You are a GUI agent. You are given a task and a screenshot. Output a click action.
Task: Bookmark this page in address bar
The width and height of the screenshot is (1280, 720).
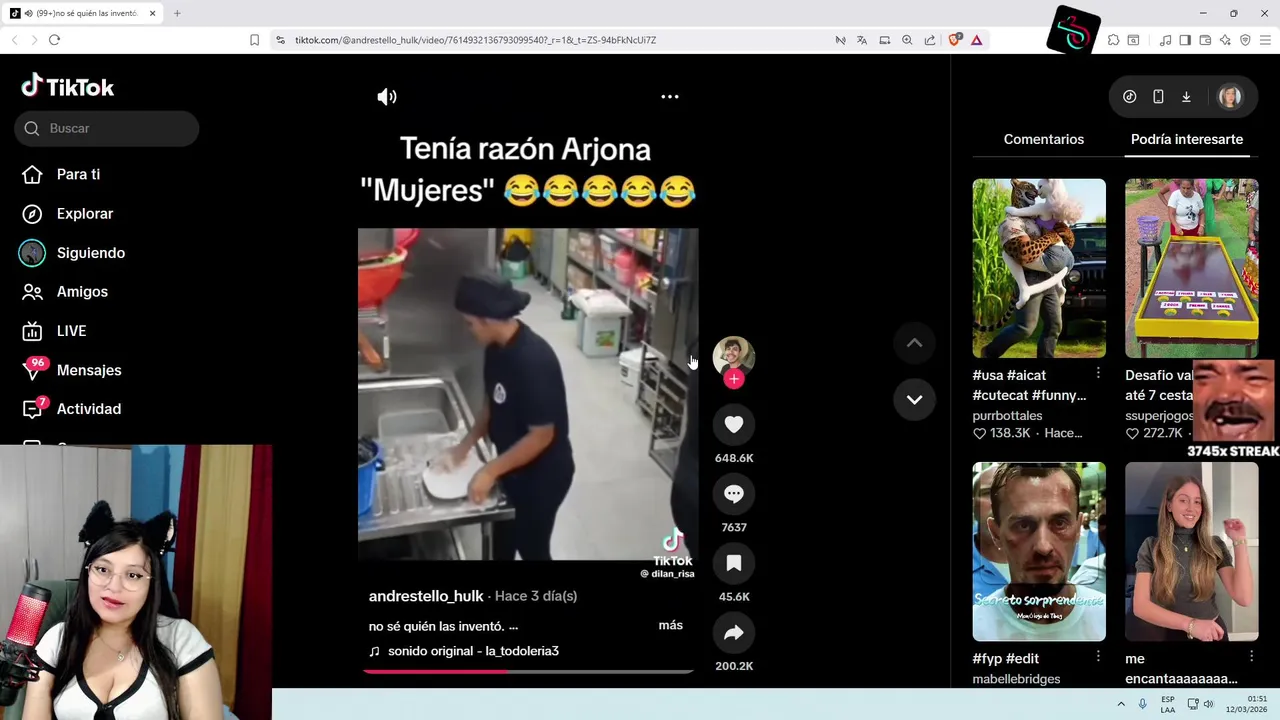(254, 40)
